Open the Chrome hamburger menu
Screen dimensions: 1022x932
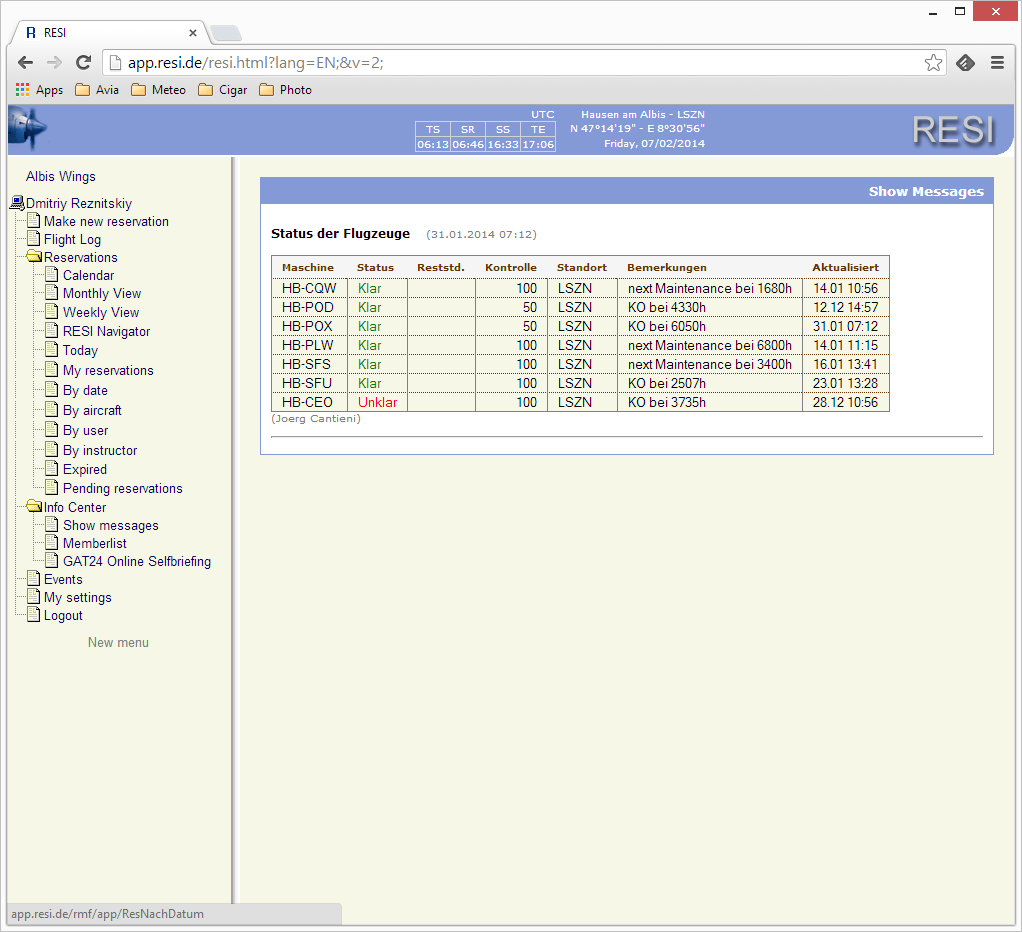pyautogui.click(x=997, y=63)
